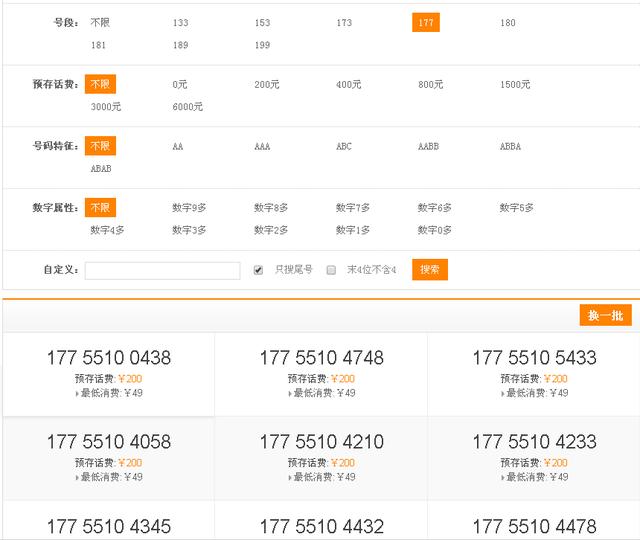The height and width of the screenshot is (540, 640).
Task: Pick the 6000元 prepaid fee option
Action: coord(187,107)
